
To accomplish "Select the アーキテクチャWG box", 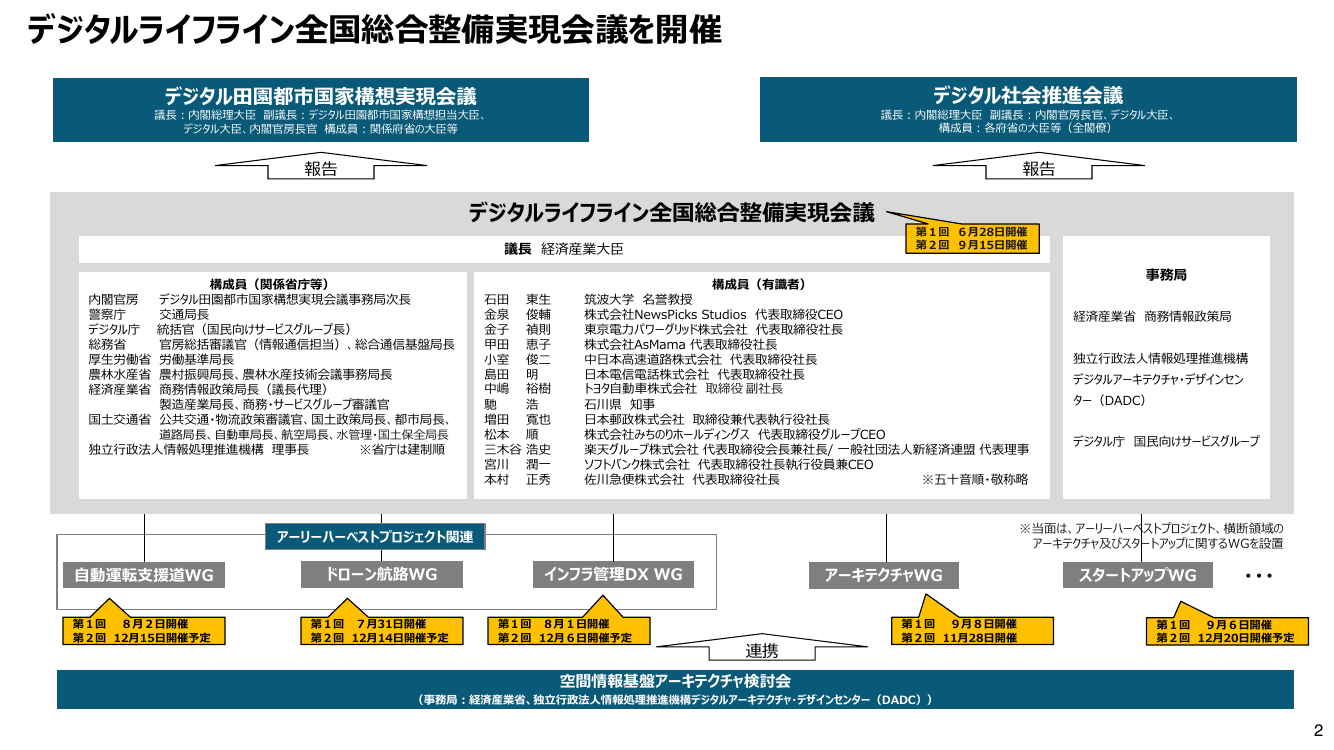I will (883, 575).
